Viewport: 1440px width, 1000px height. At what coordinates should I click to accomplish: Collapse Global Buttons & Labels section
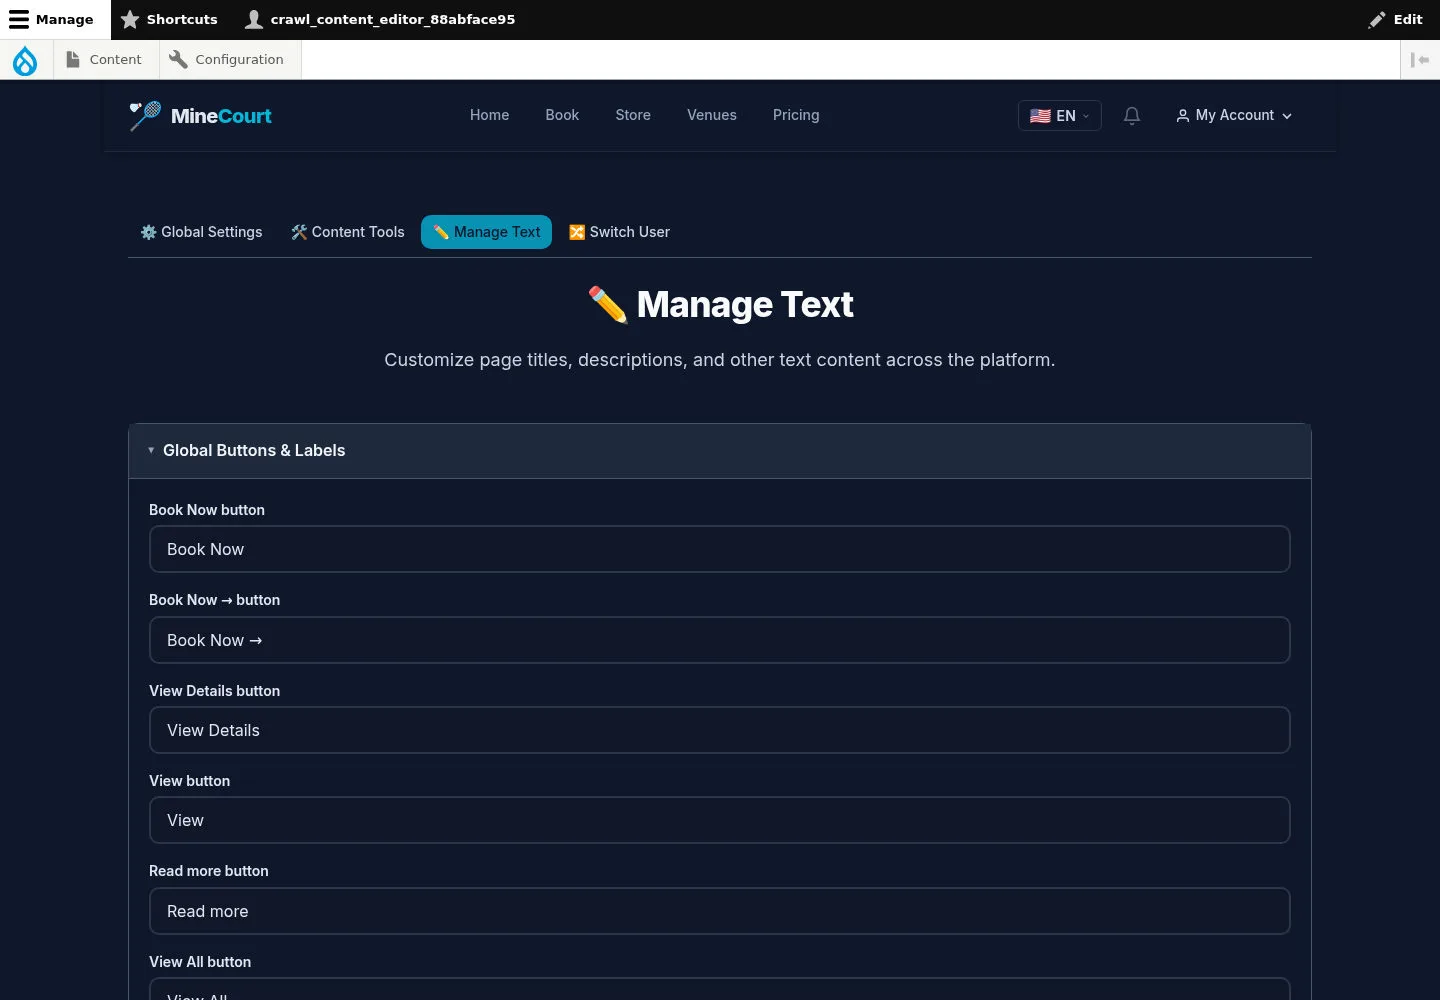pyautogui.click(x=720, y=451)
